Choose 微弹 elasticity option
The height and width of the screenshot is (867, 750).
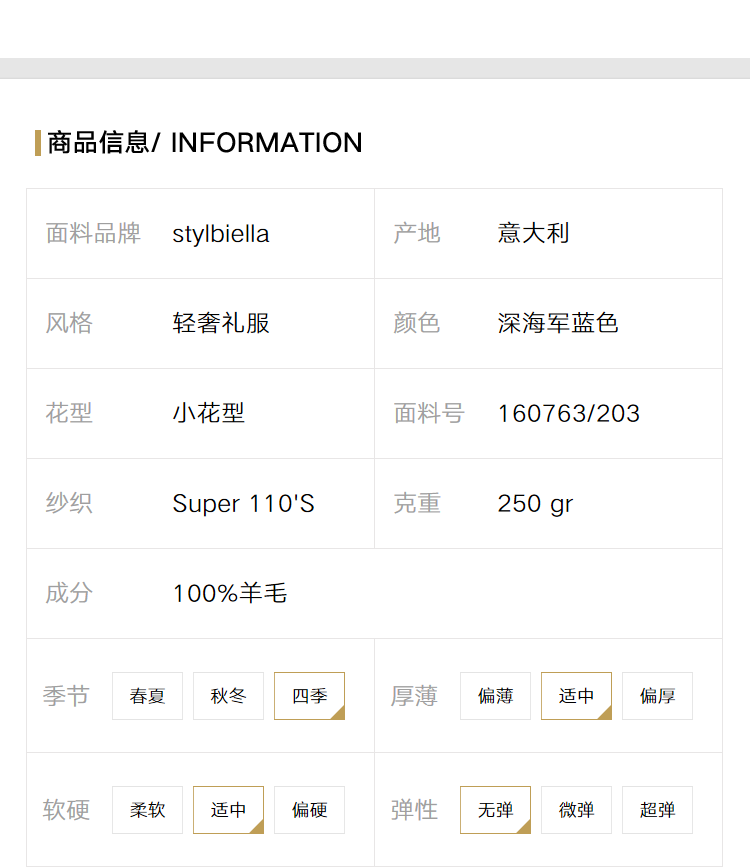[x=576, y=809]
